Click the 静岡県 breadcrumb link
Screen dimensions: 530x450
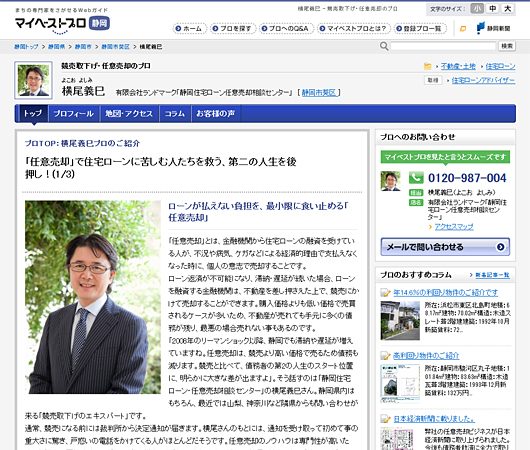click(x=56, y=47)
